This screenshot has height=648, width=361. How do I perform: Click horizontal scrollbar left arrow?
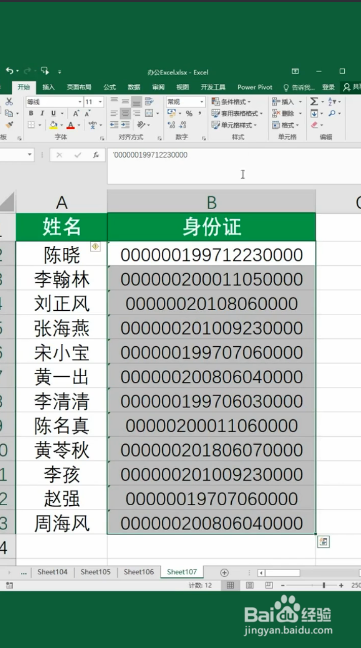point(261,573)
